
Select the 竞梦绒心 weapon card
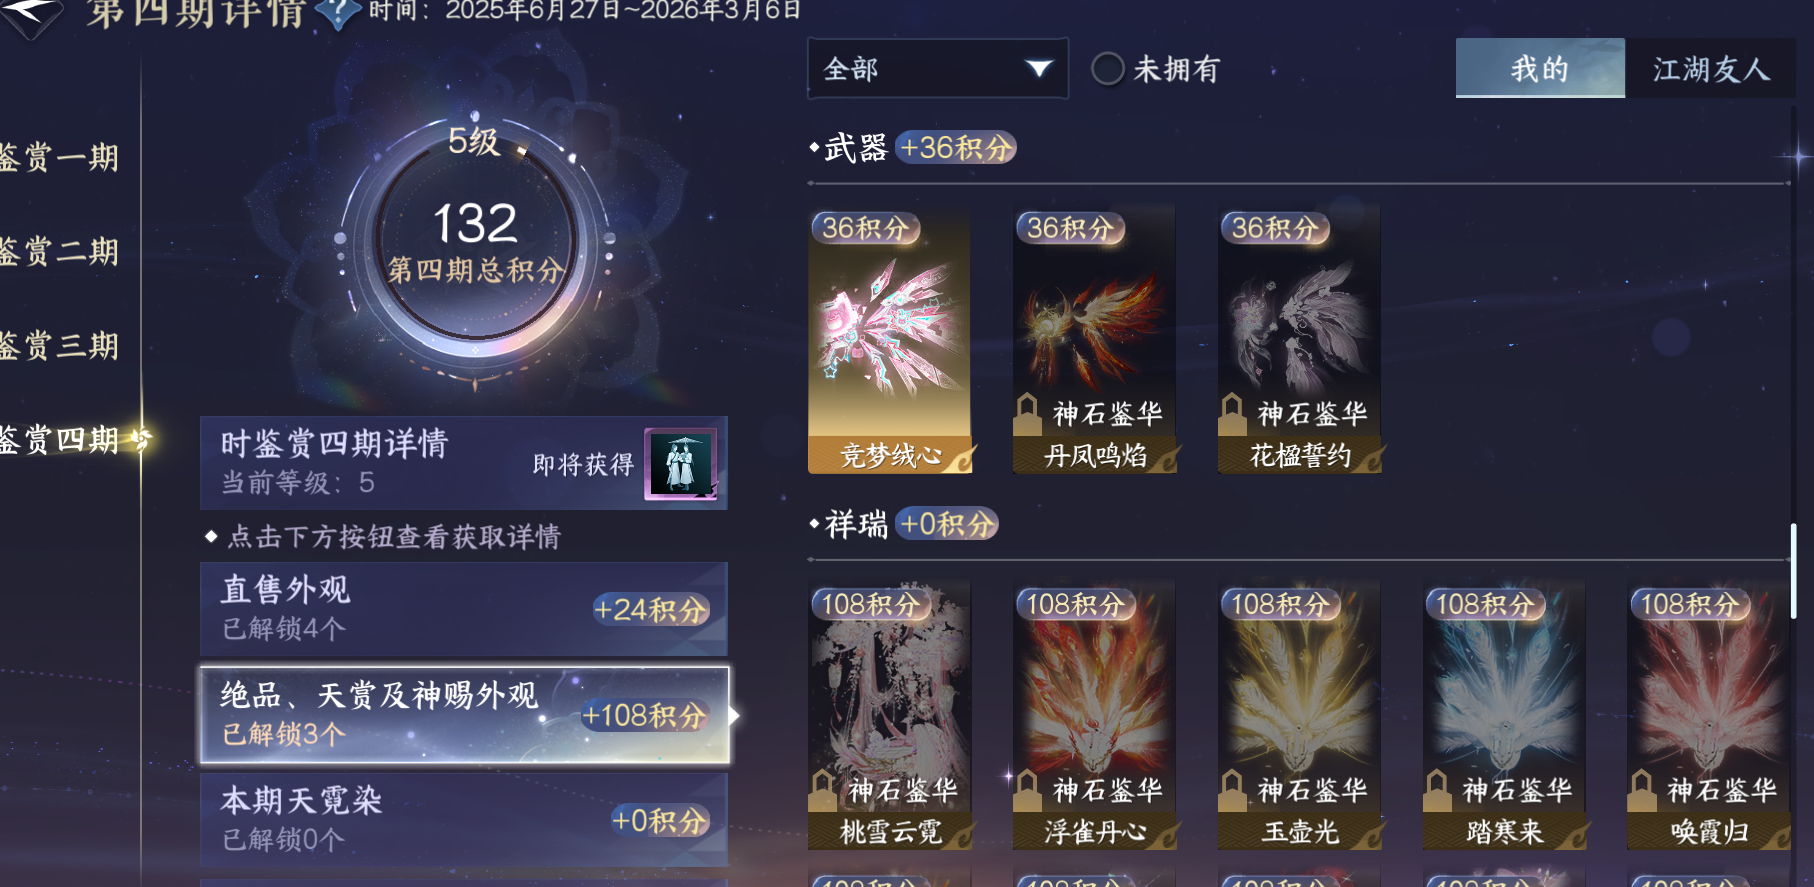point(889,340)
